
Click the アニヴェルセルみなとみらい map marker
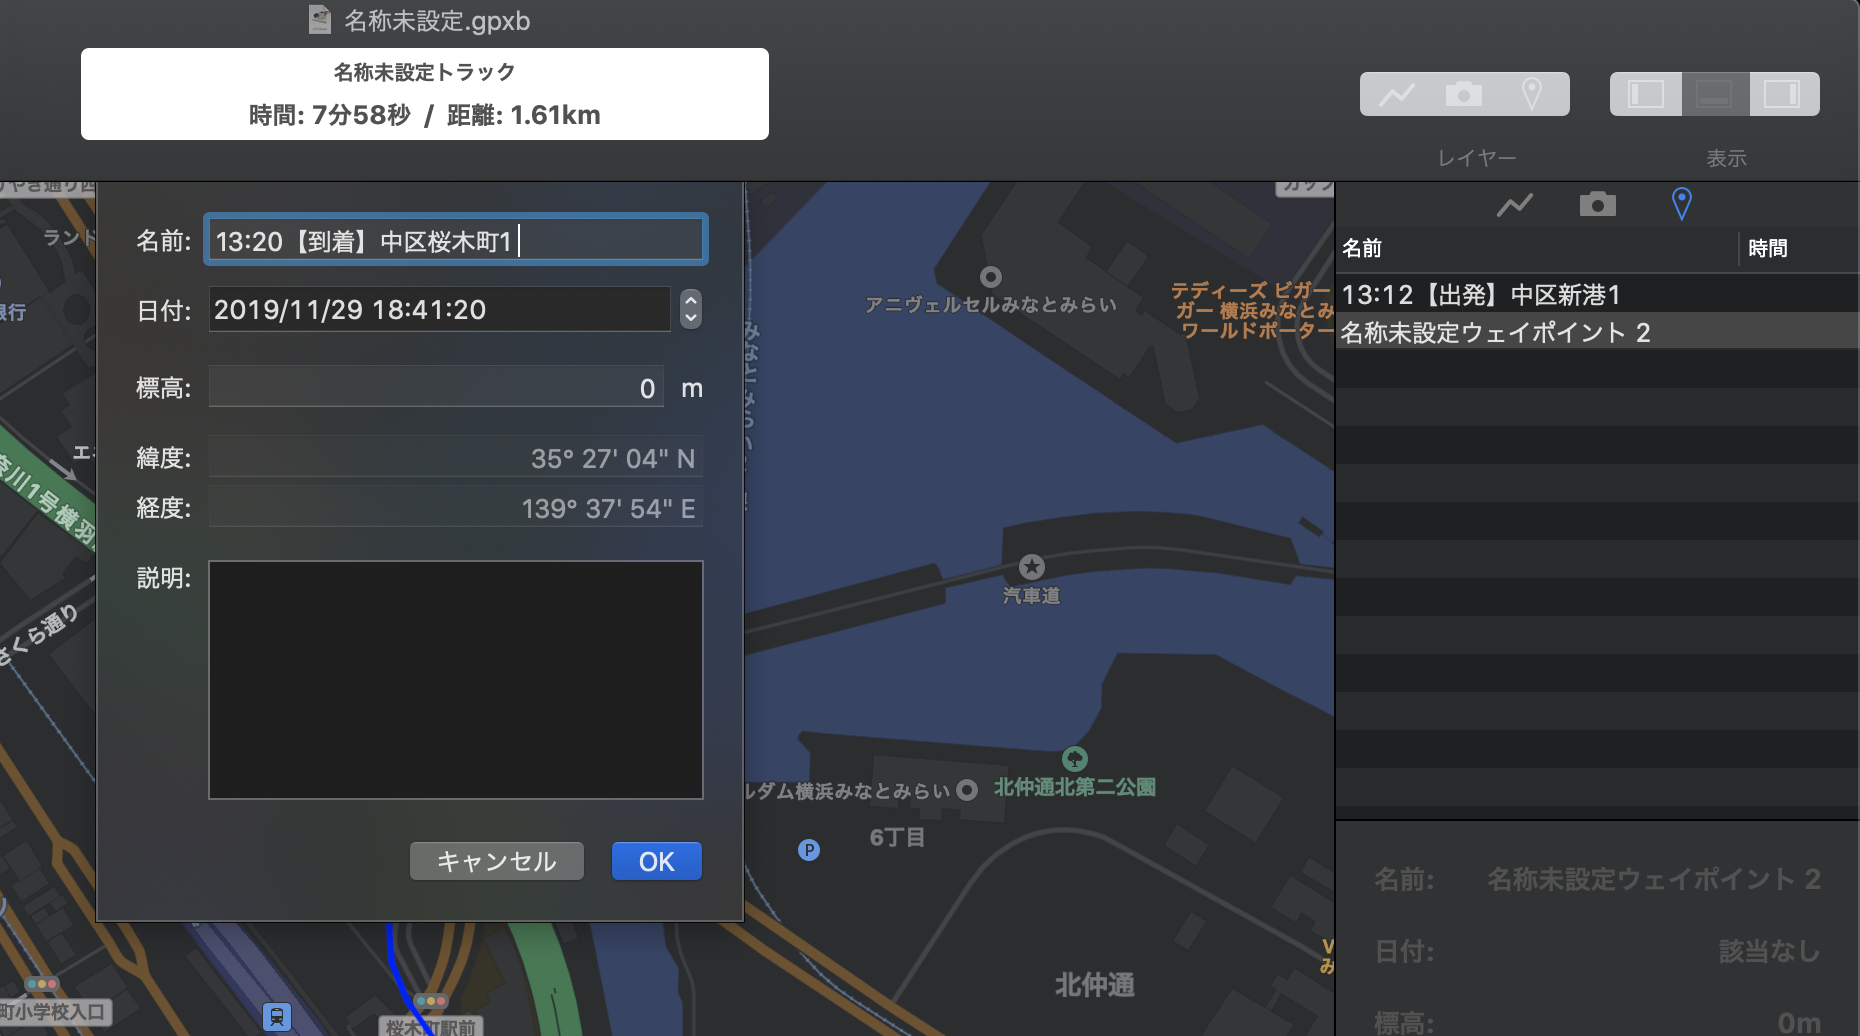pos(991,277)
